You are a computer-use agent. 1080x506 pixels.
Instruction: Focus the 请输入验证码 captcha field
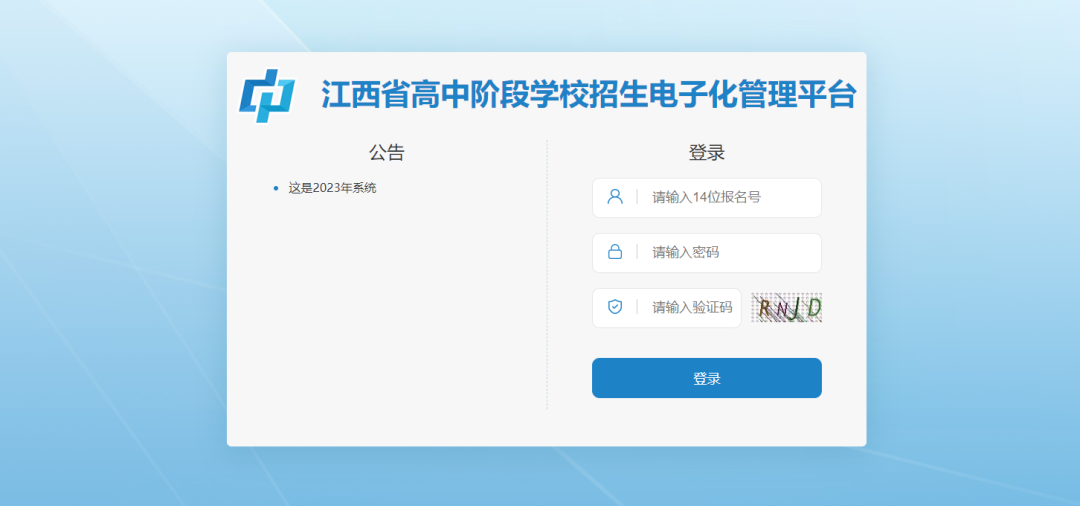tap(692, 308)
